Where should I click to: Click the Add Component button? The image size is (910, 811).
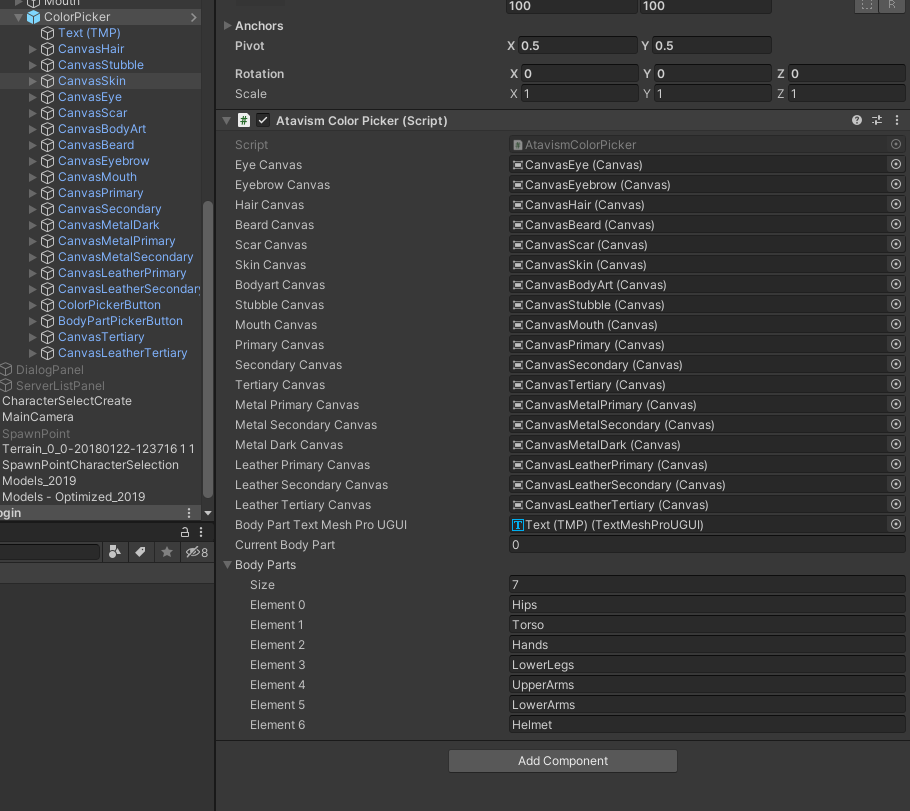click(562, 761)
